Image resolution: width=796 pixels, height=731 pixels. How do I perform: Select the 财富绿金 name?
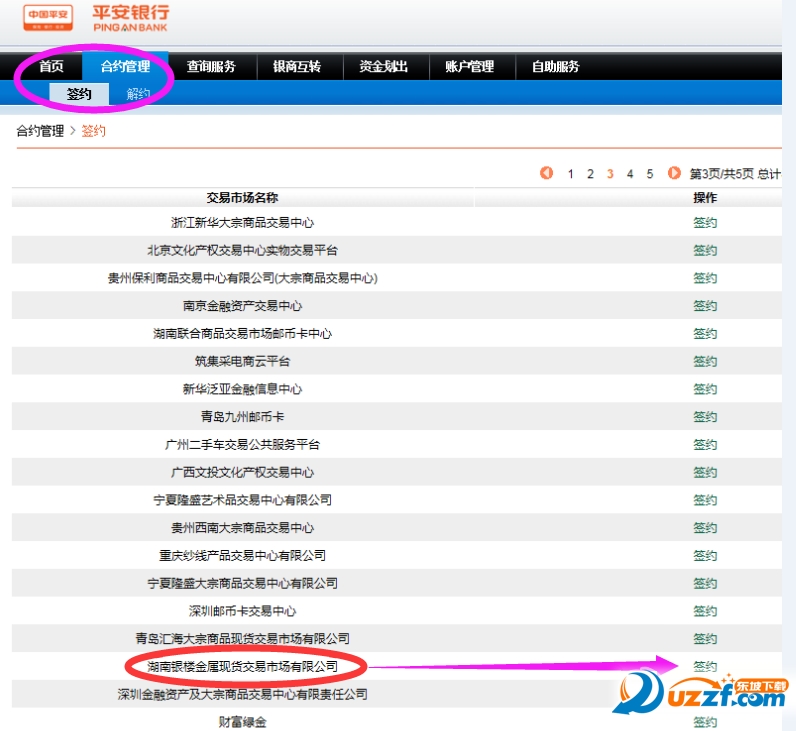click(242, 722)
